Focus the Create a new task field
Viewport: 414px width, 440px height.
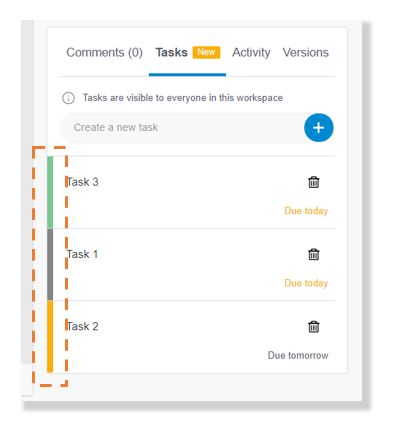pos(183,128)
